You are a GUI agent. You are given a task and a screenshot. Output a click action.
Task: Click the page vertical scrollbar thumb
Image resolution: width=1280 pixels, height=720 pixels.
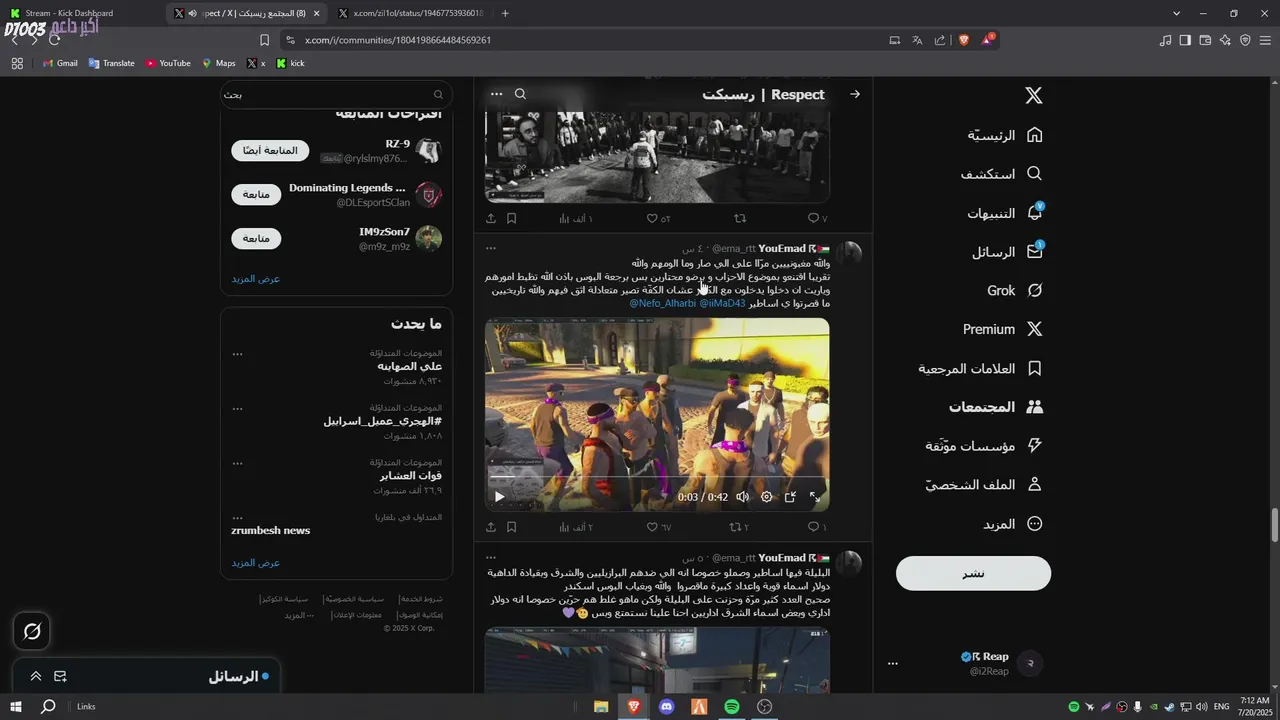pos(1275,525)
